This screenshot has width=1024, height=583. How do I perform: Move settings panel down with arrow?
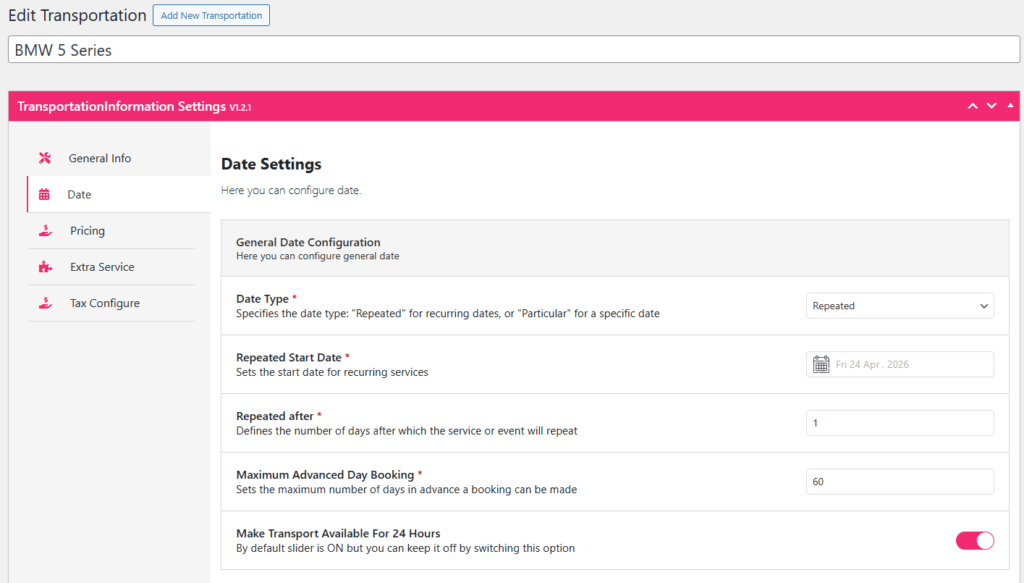[991, 106]
